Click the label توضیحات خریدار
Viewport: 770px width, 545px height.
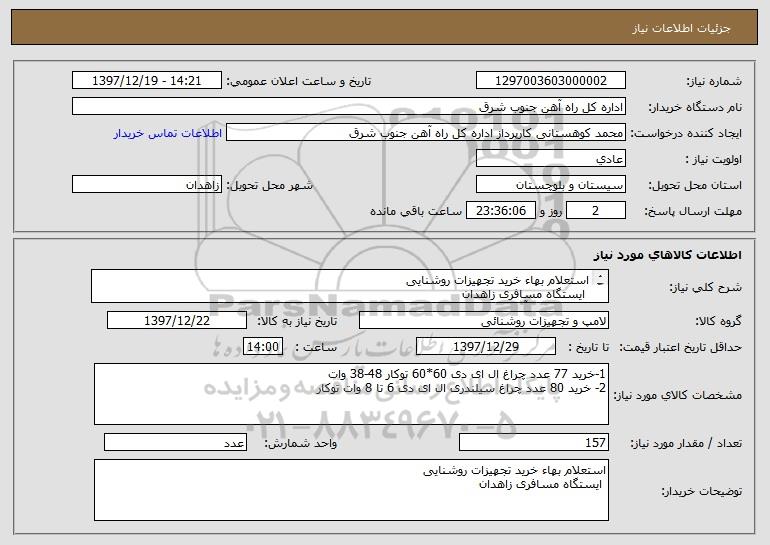coord(702,491)
